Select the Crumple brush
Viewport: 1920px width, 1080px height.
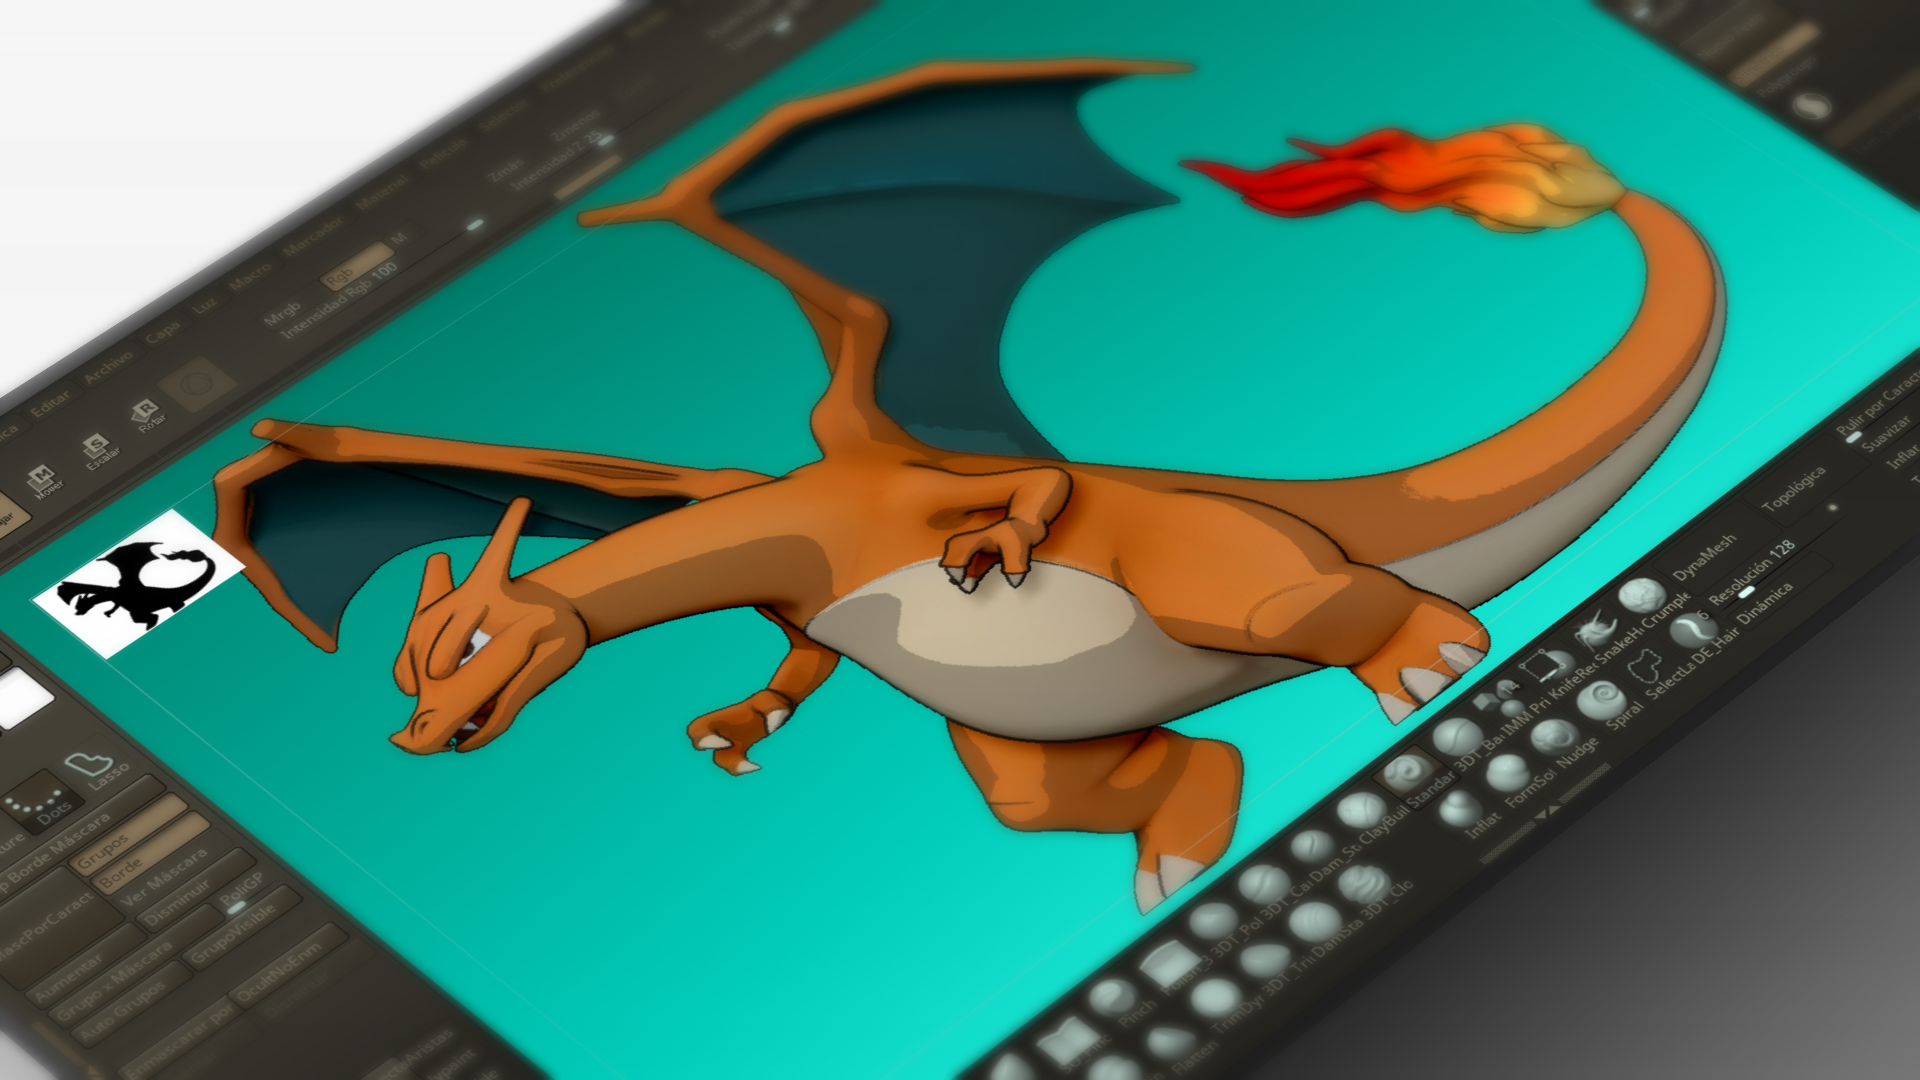pyautogui.click(x=1640, y=597)
